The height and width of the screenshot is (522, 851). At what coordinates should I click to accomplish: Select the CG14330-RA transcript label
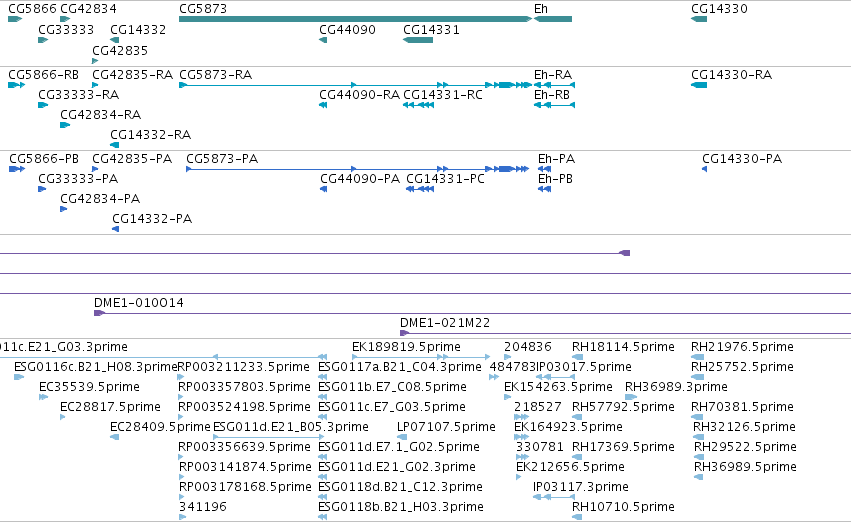tap(732, 74)
